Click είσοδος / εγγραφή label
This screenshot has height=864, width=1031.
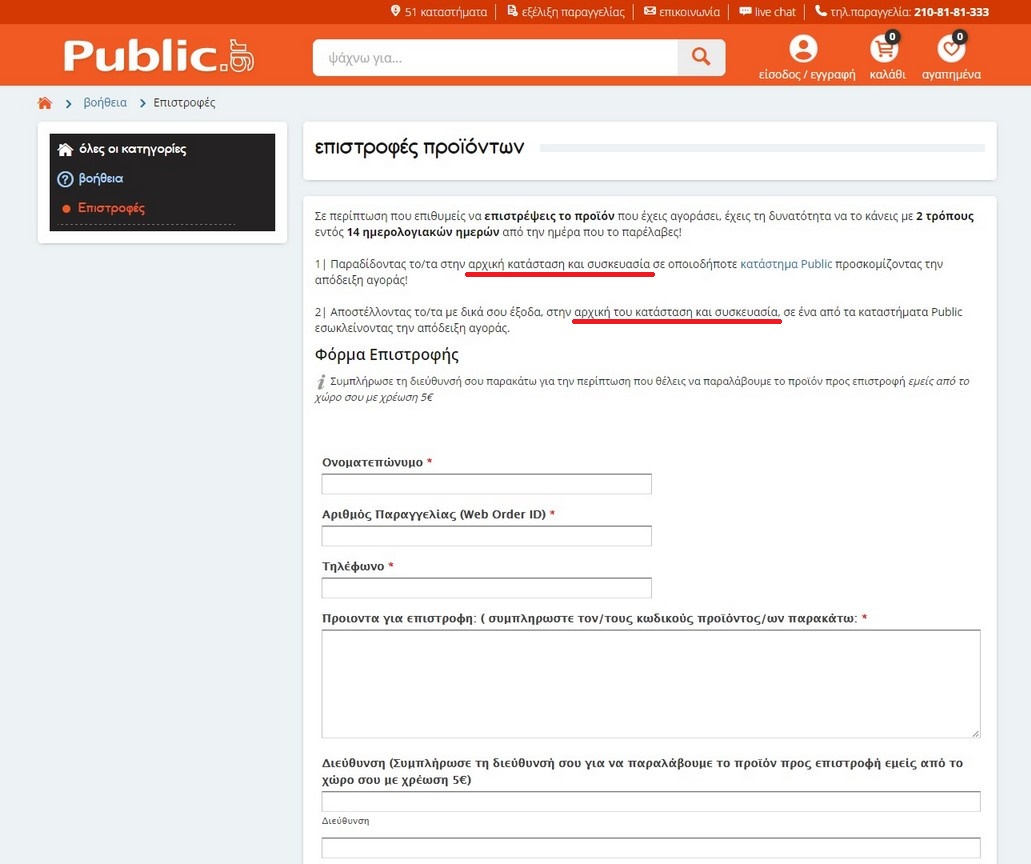pos(807,74)
